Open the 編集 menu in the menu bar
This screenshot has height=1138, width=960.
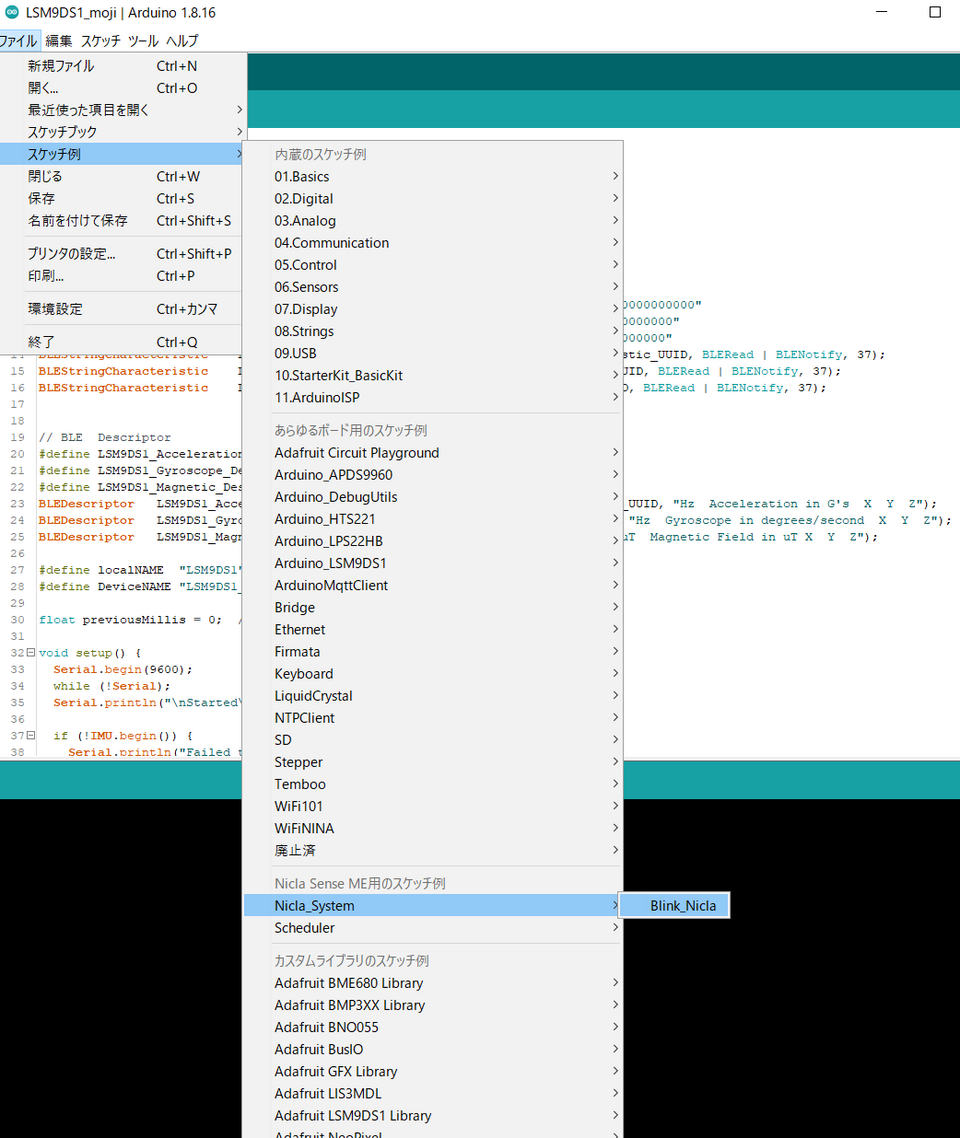[59, 41]
